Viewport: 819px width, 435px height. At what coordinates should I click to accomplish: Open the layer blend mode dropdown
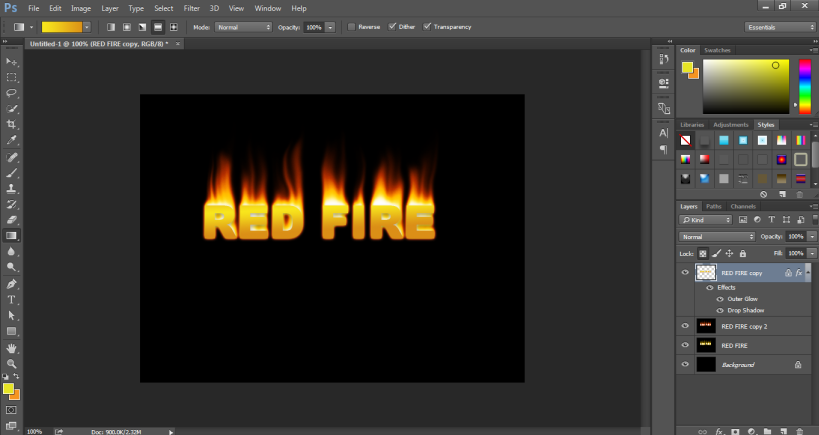click(717, 237)
